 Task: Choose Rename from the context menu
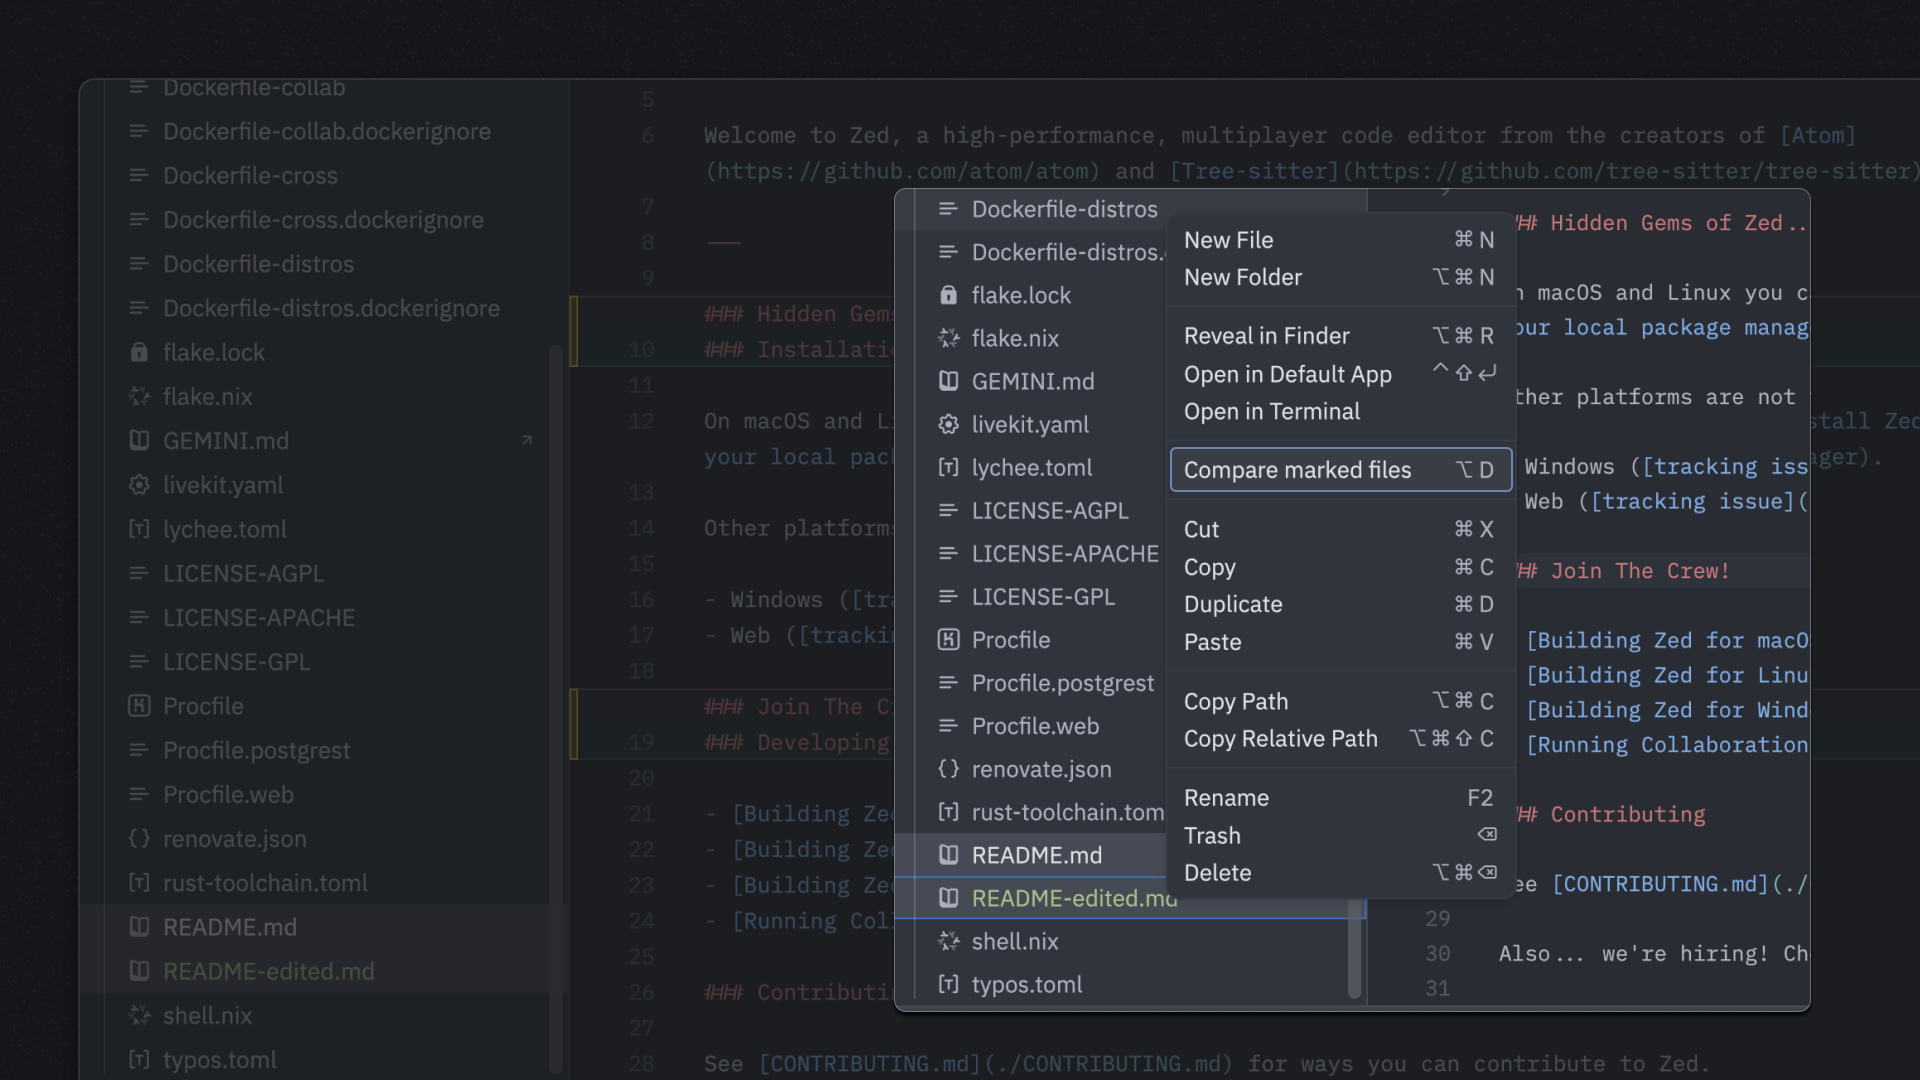pyautogui.click(x=1226, y=797)
